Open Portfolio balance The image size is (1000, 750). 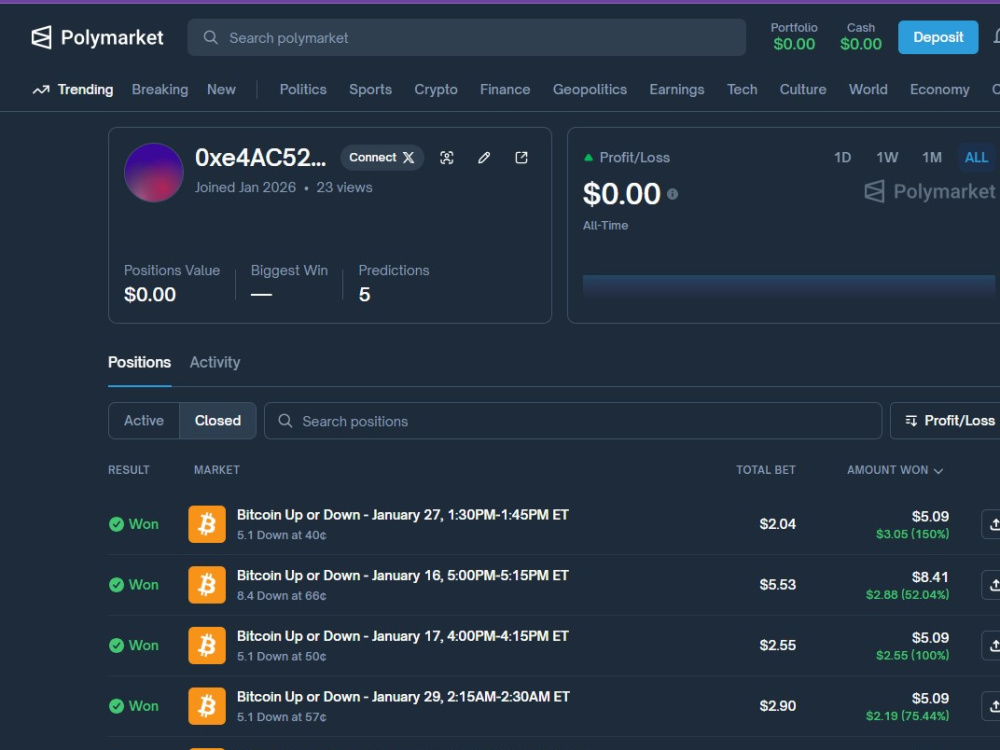pos(794,37)
